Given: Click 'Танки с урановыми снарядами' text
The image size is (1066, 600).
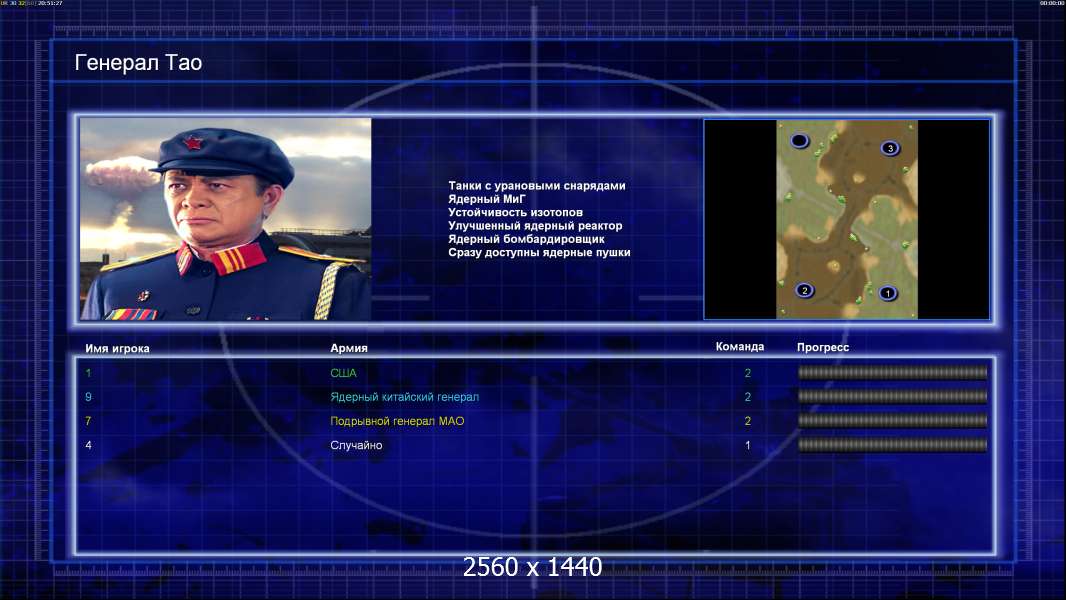Looking at the screenshot, I should 536,186.
